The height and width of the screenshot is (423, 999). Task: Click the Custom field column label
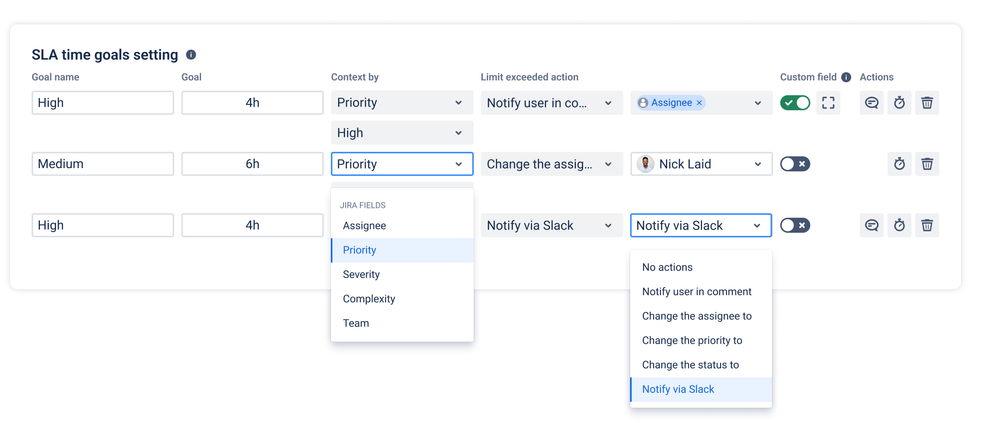(809, 77)
